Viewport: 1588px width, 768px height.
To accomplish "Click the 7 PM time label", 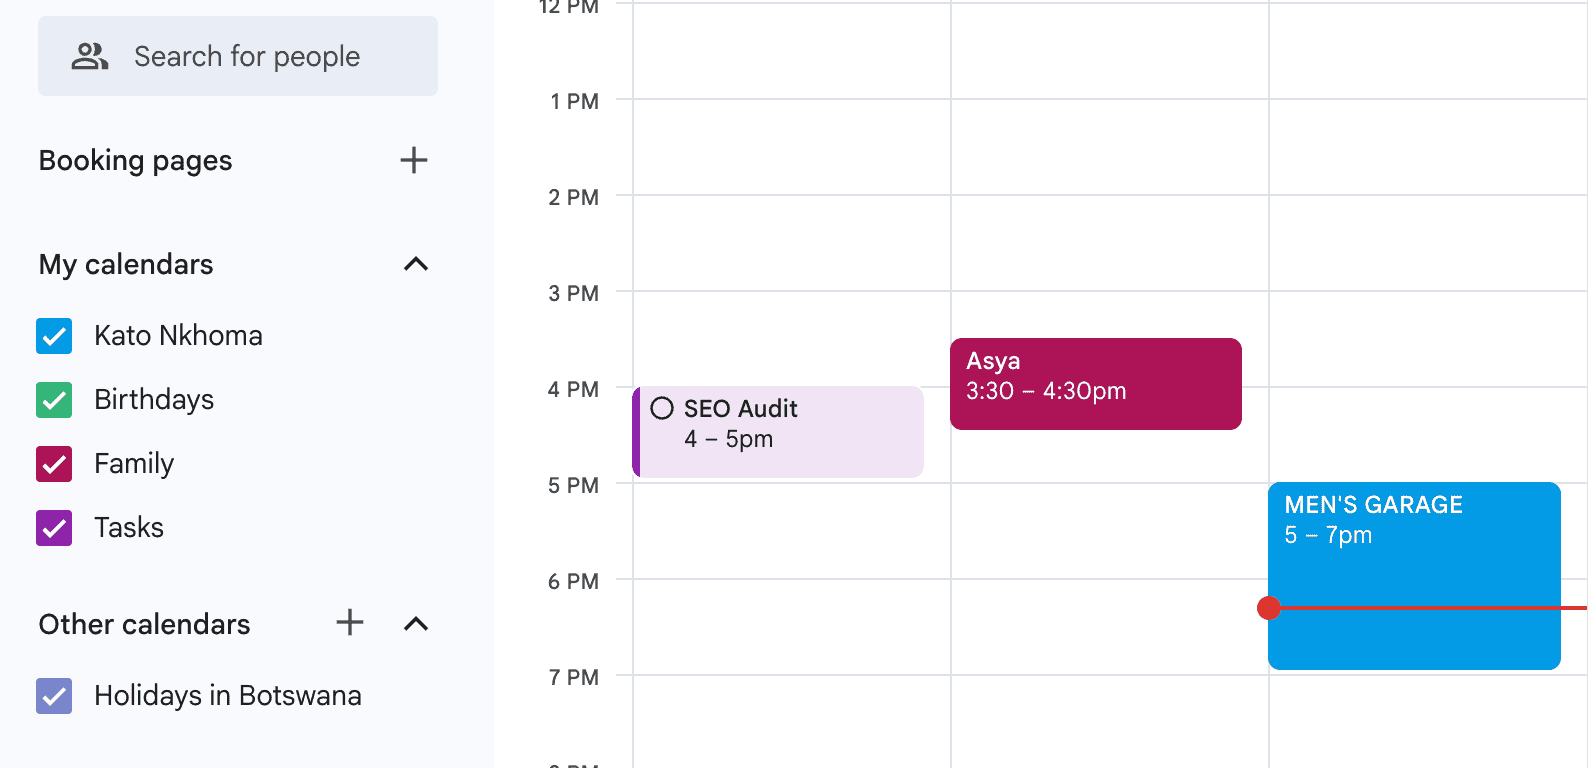I will pyautogui.click(x=573, y=677).
